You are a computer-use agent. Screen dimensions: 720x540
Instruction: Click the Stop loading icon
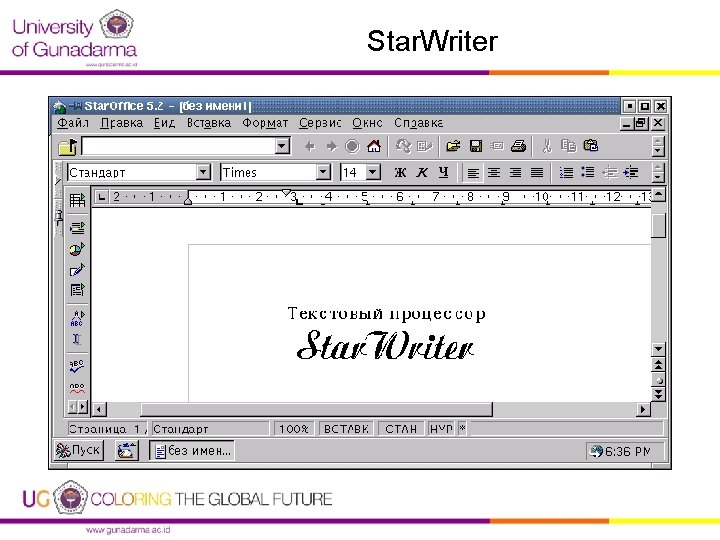pos(352,146)
